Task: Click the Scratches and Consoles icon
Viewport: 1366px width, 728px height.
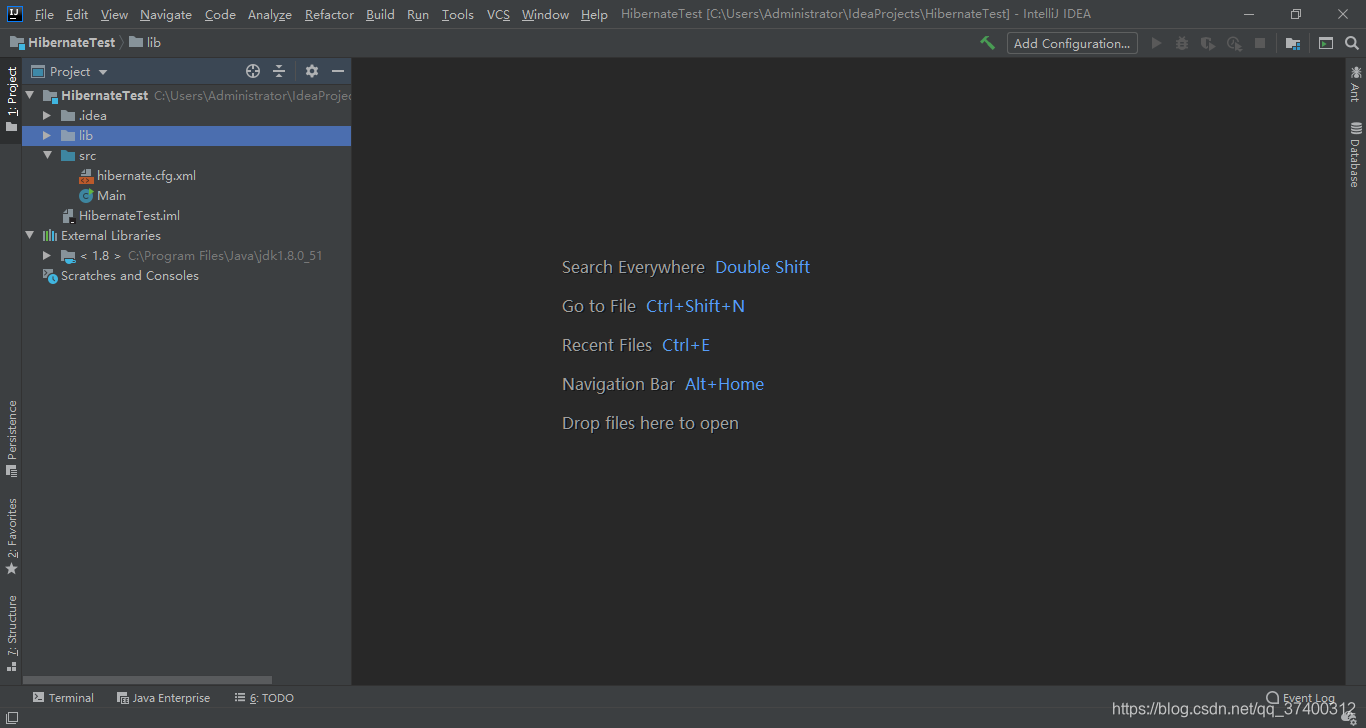Action: click(x=50, y=276)
